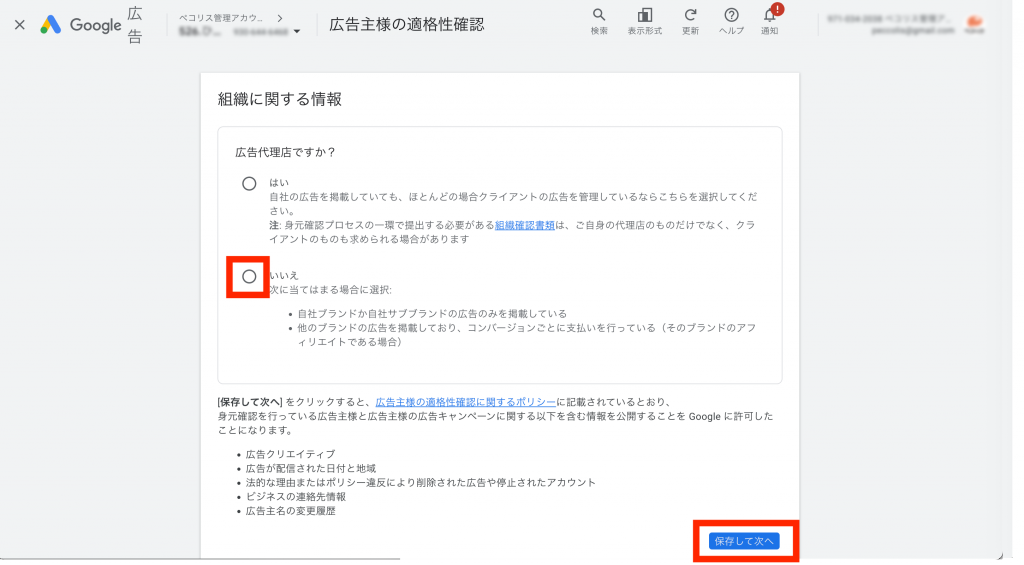Open the account email menu at top right
Image resolution: width=1024 pixels, height=565 pixels.
coord(884,25)
